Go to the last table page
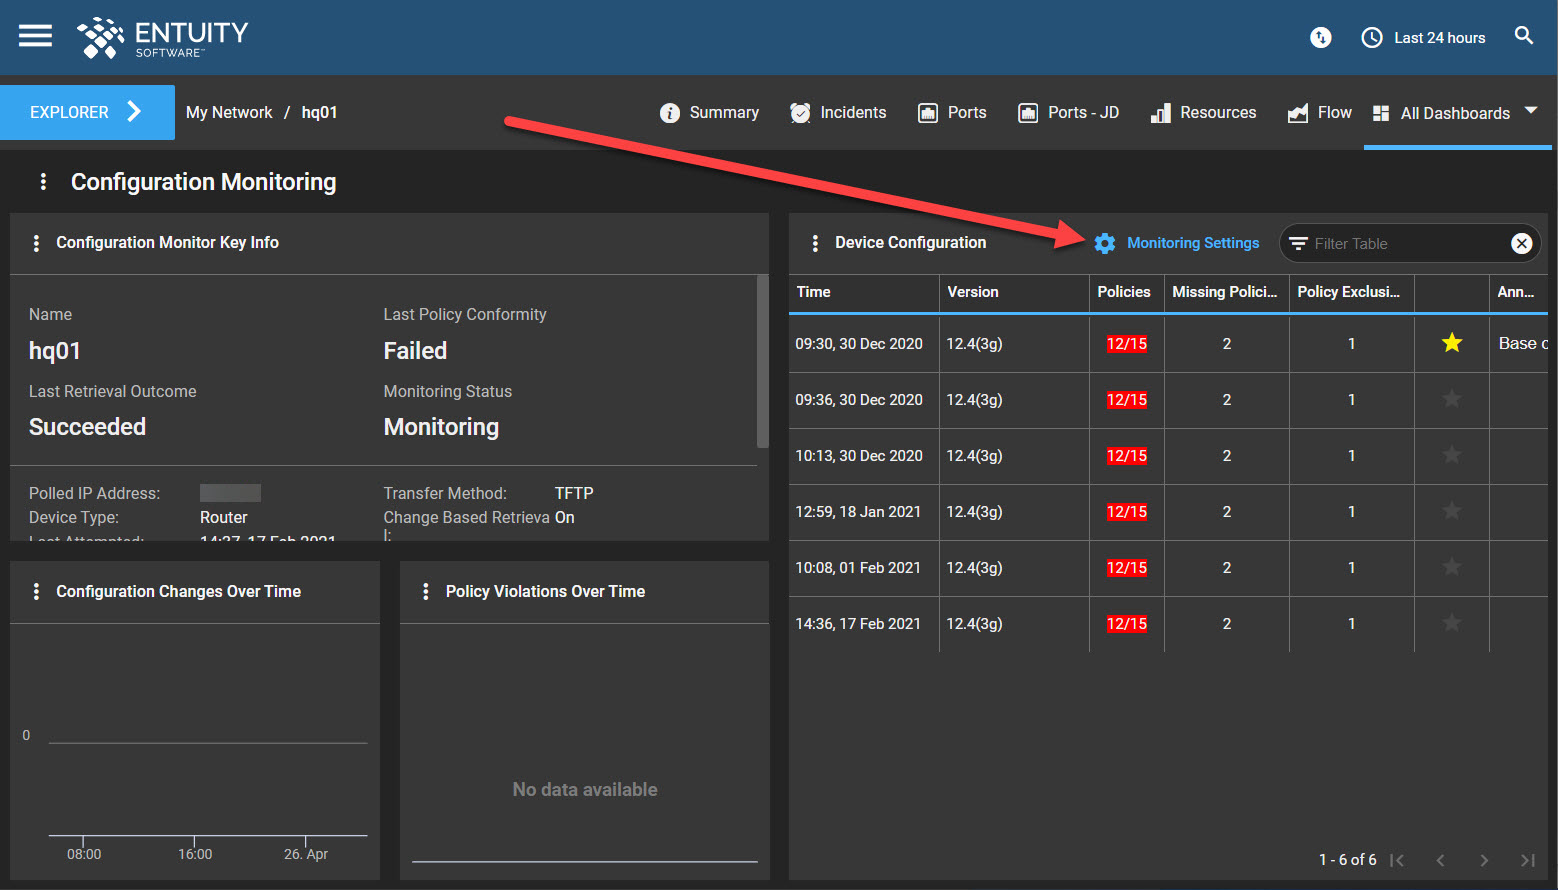Screen dimensions: 1558x890 pyautogui.click(x=1527, y=860)
